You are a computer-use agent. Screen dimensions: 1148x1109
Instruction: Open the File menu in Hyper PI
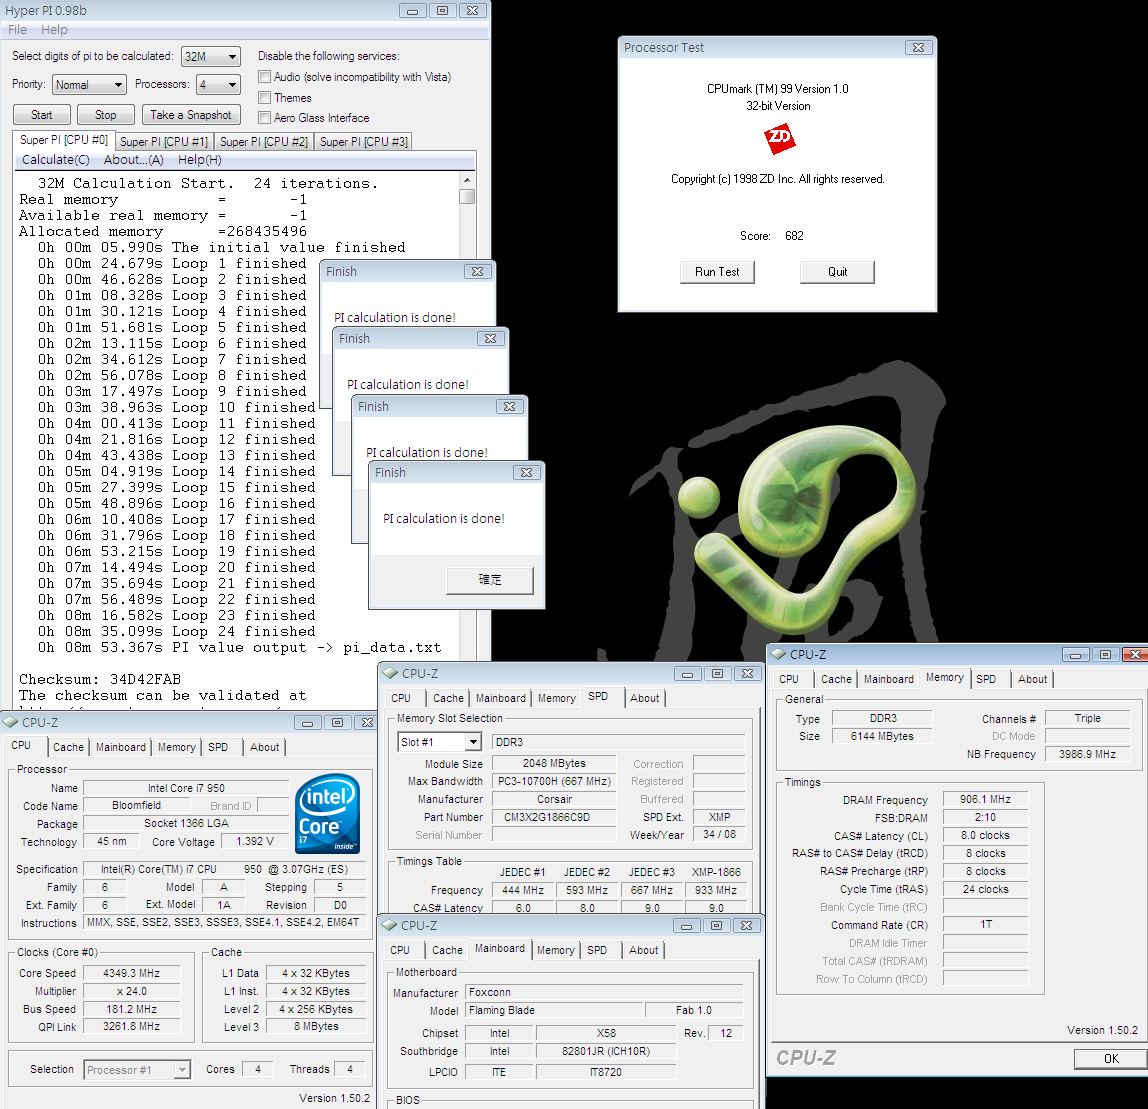click(x=18, y=30)
